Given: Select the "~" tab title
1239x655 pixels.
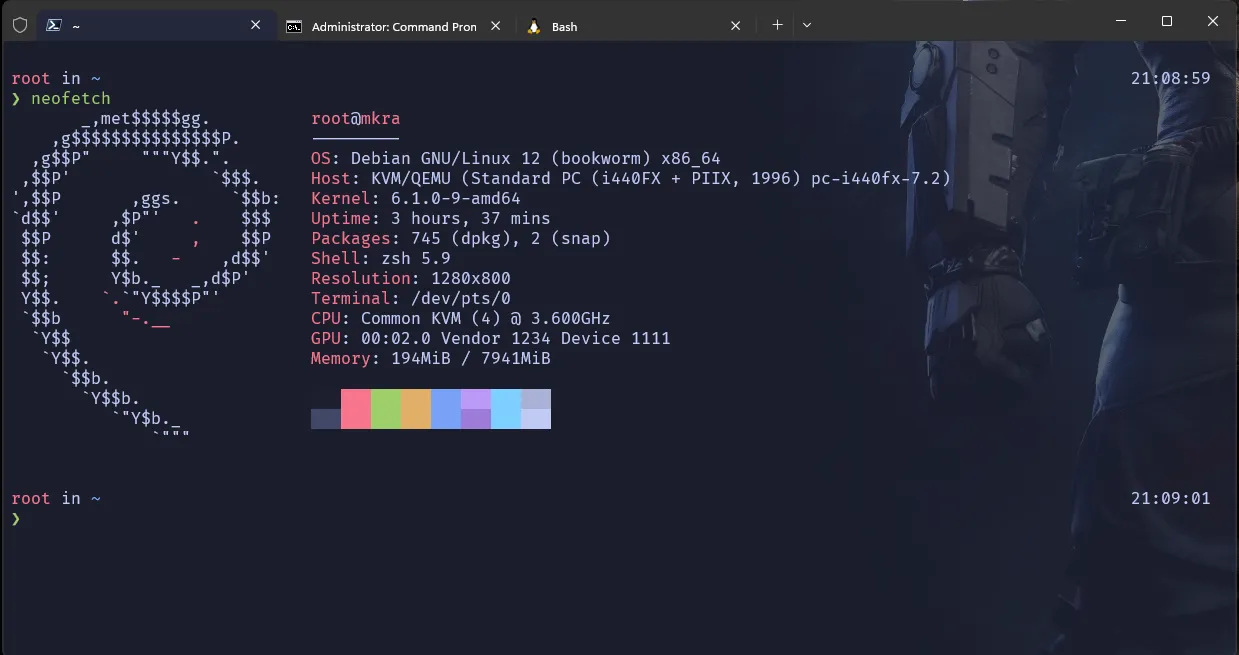Looking at the screenshot, I should (x=76, y=27).
